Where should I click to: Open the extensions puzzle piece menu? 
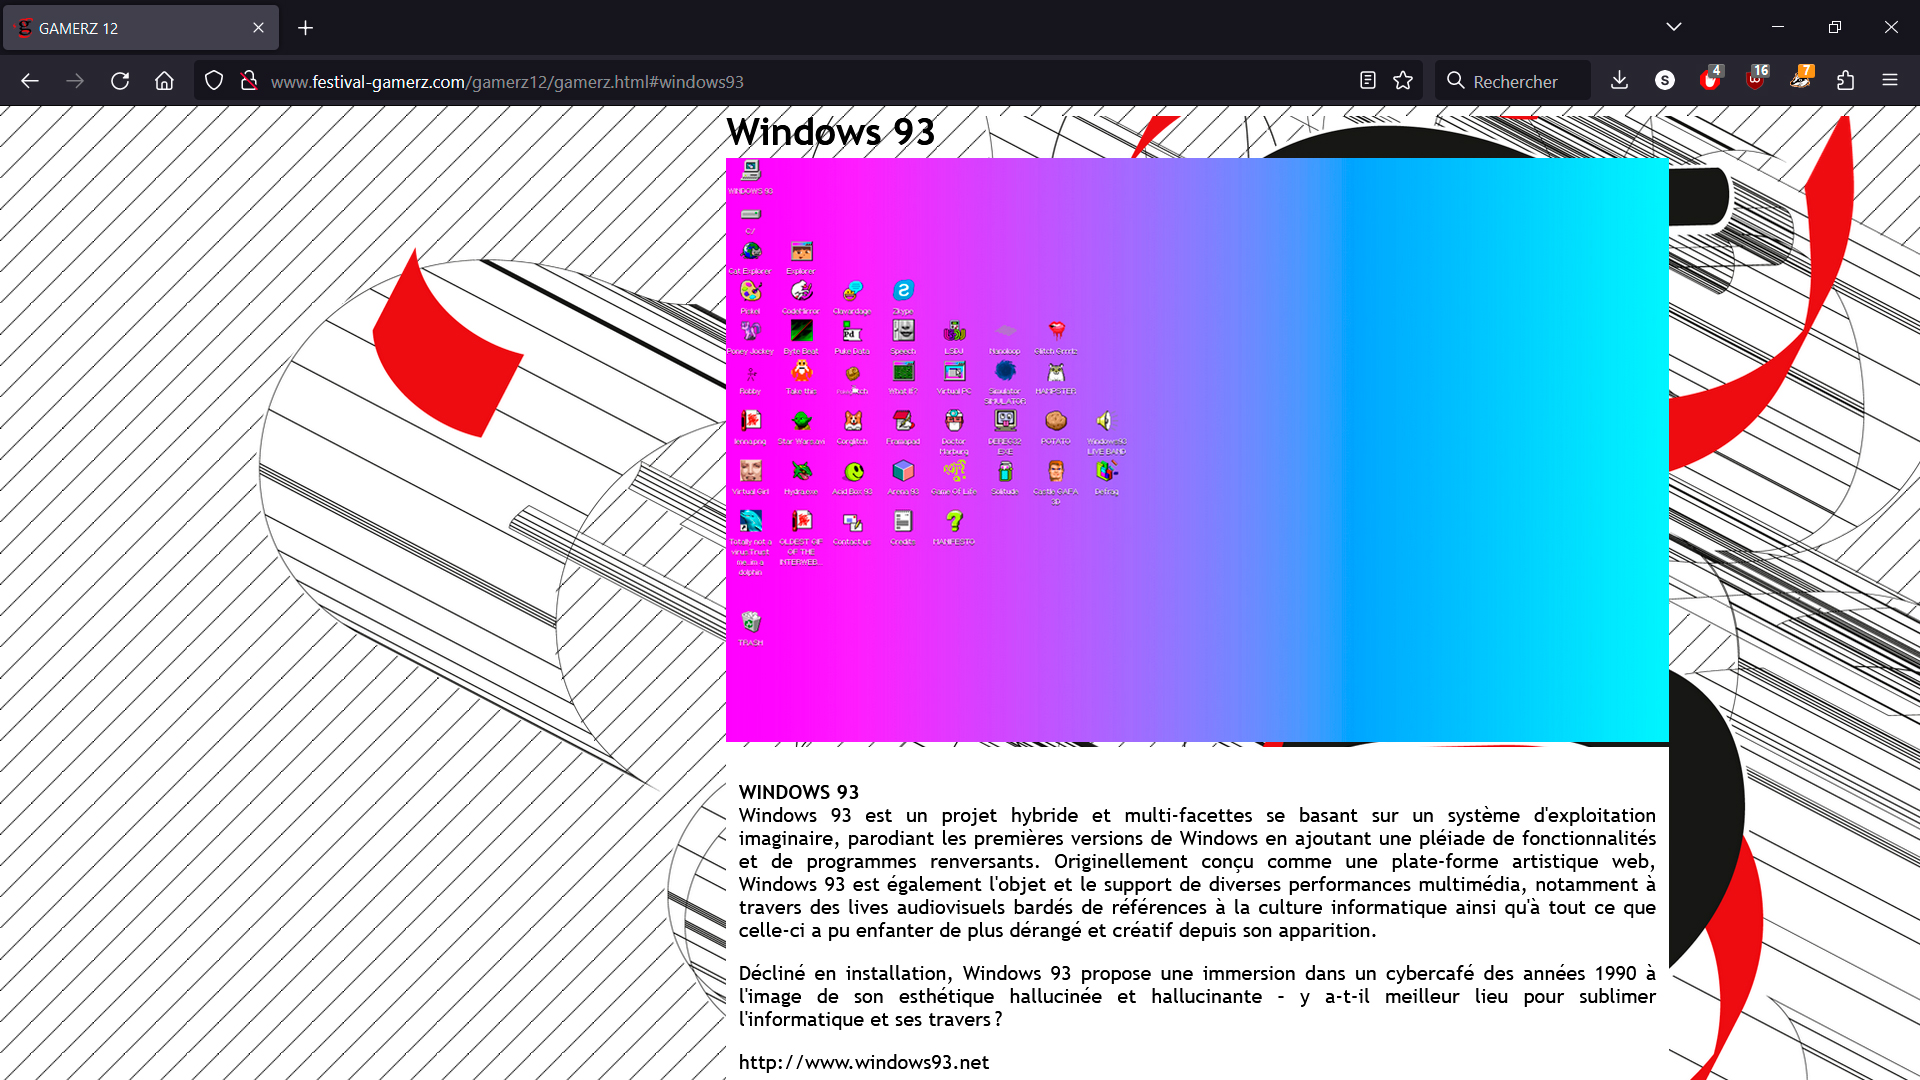click(x=1845, y=81)
